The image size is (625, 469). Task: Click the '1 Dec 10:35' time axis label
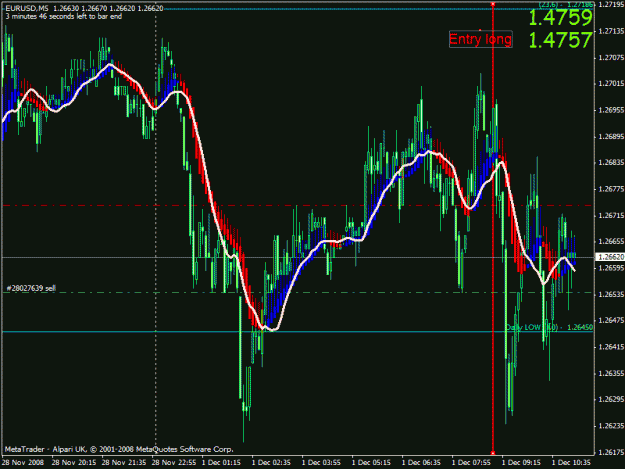tap(571, 463)
